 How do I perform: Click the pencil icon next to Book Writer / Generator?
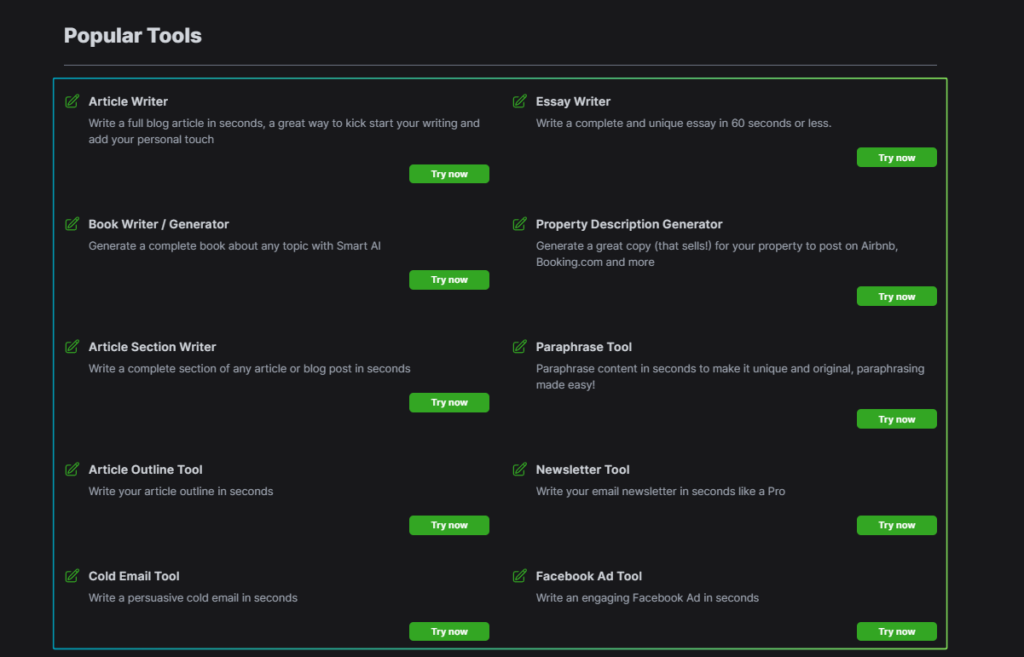pos(72,224)
